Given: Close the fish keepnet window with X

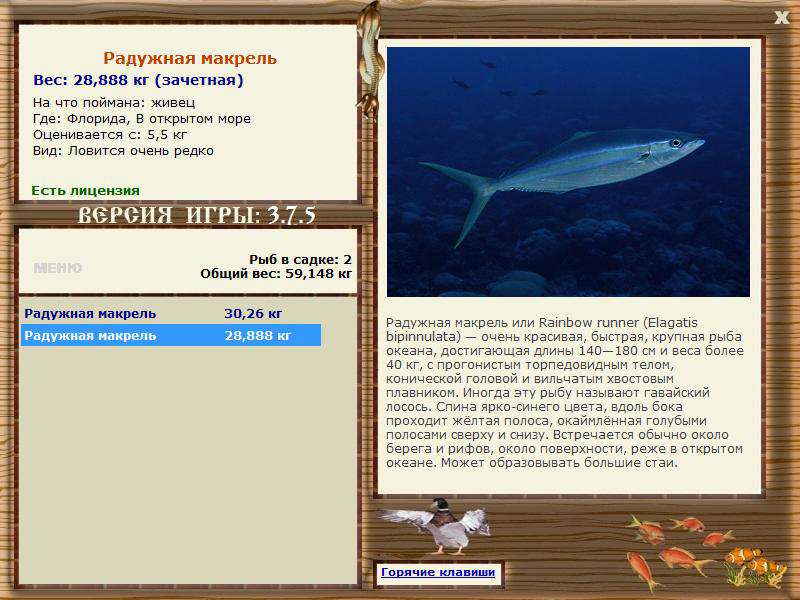Looking at the screenshot, I should [x=781, y=18].
